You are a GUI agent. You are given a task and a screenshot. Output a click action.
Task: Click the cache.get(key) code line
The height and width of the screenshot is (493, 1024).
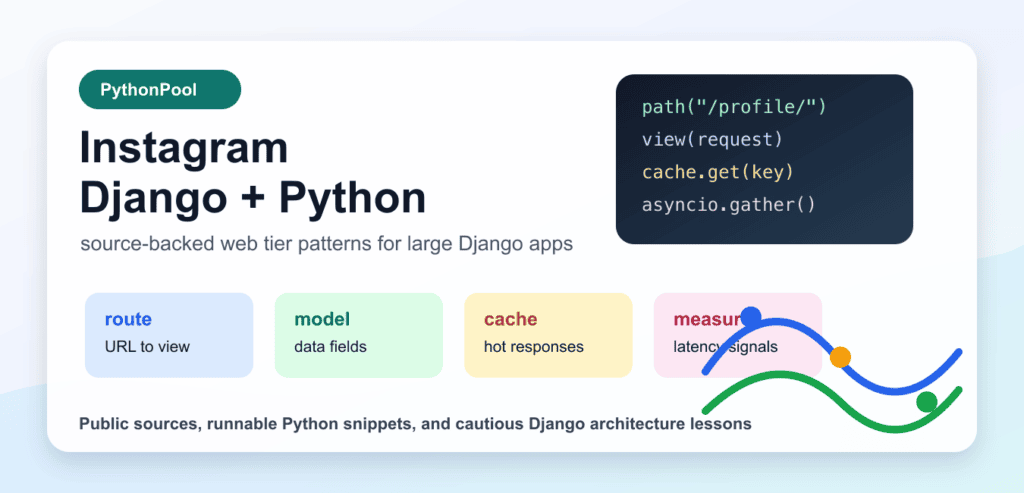coord(717,172)
